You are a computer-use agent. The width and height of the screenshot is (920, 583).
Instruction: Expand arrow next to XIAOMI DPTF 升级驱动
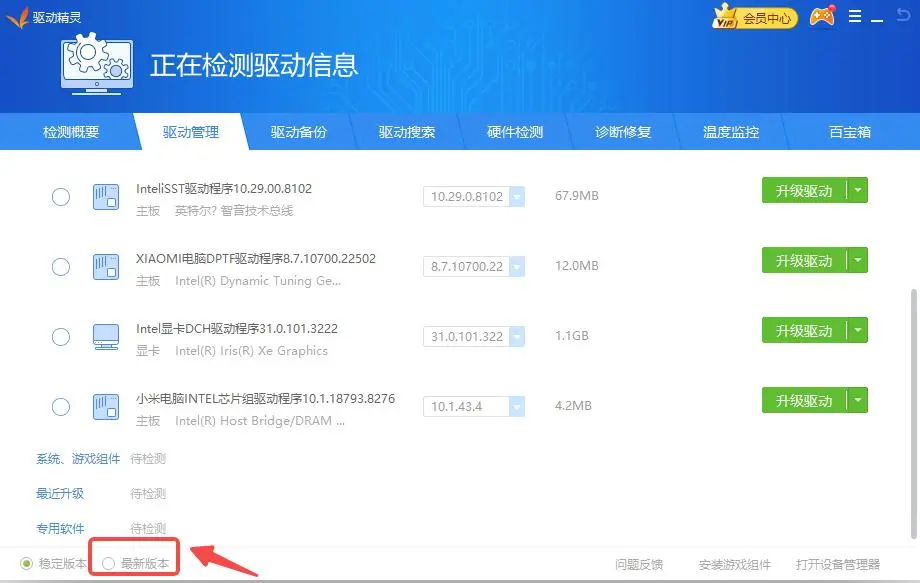857,260
